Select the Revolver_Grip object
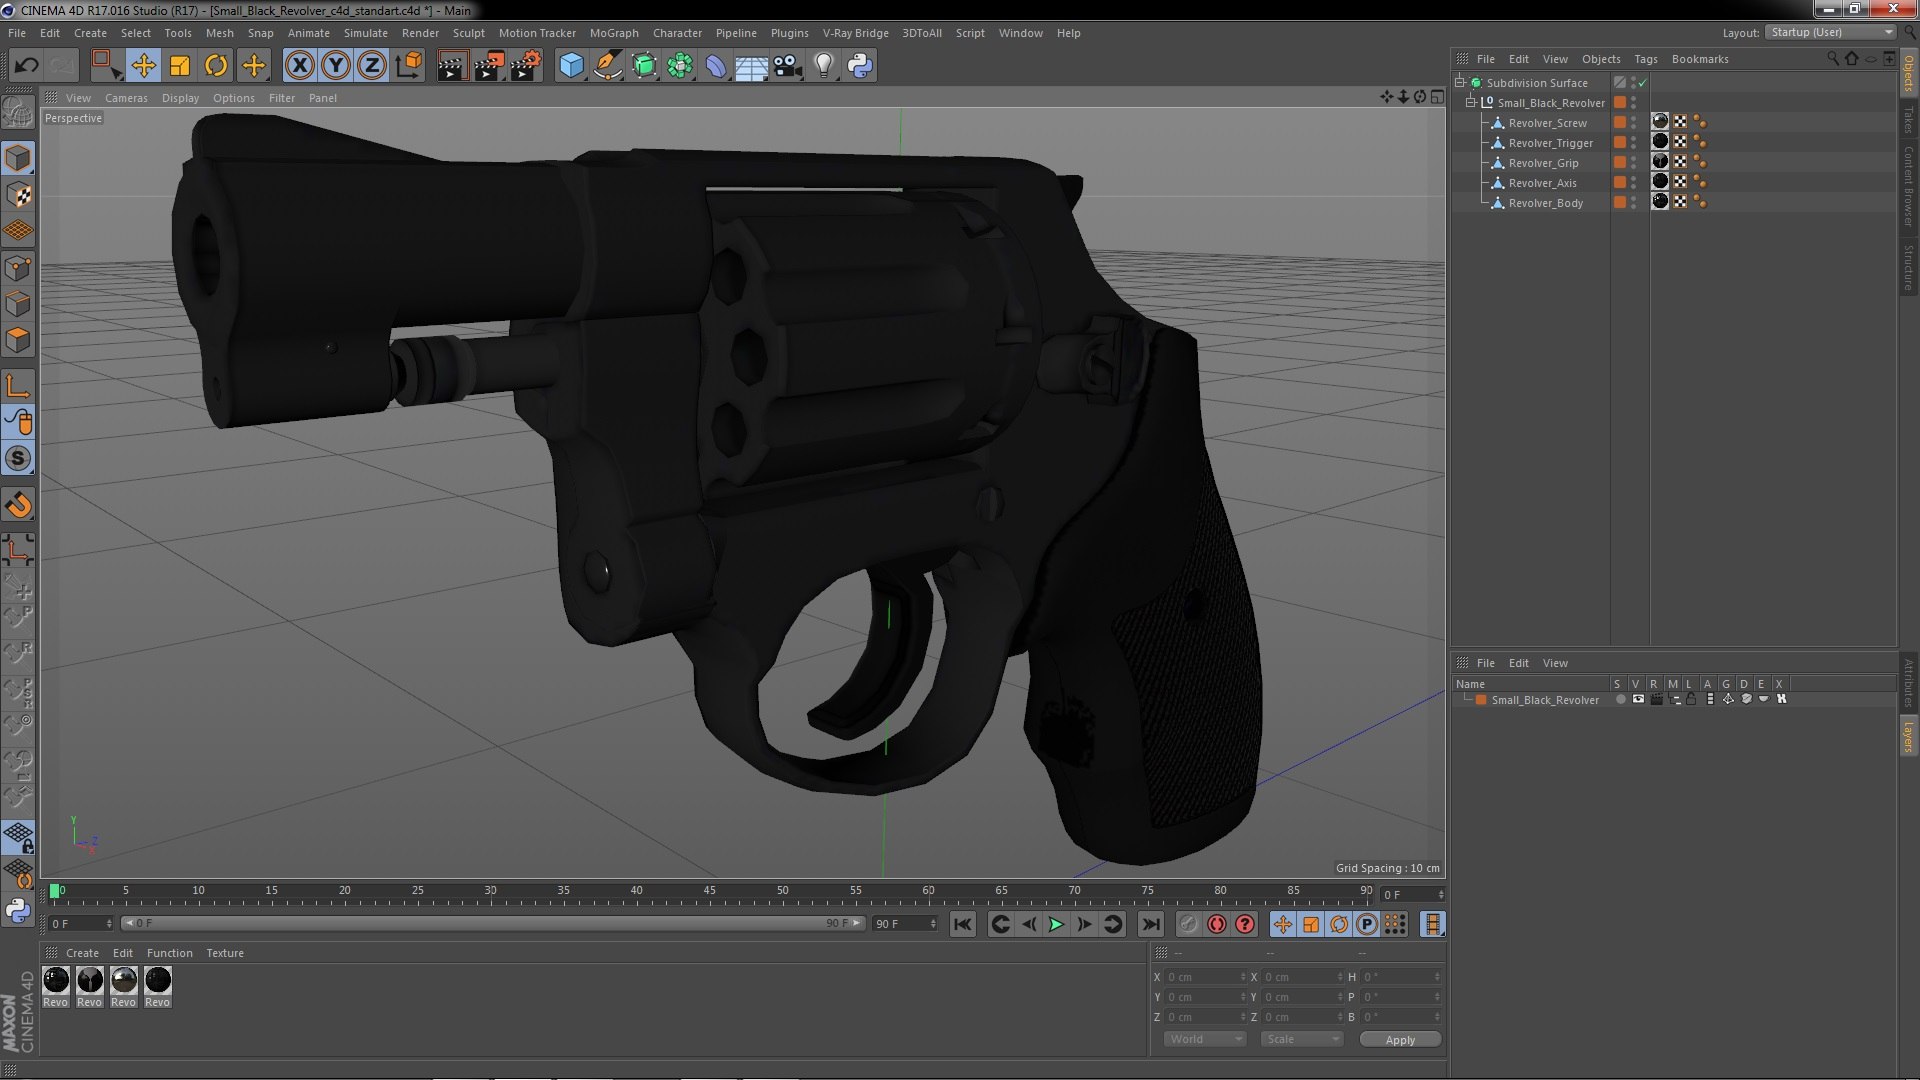Viewport: 1920px width, 1080px height. pyautogui.click(x=1543, y=163)
